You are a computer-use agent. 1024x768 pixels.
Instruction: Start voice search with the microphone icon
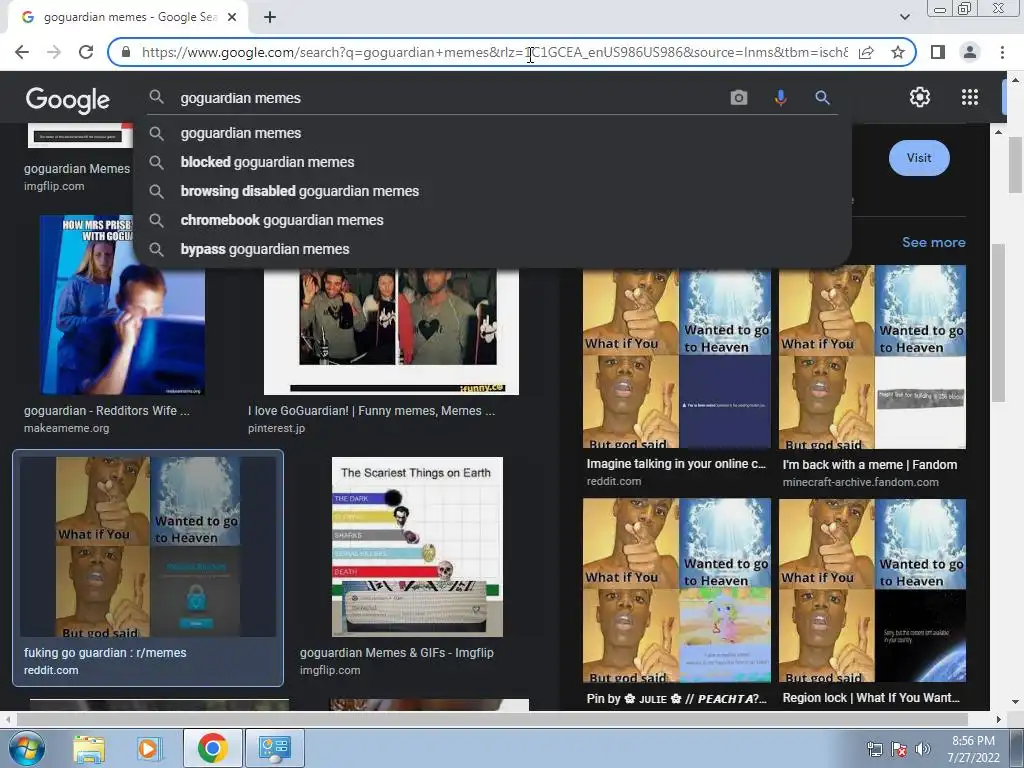coord(780,98)
